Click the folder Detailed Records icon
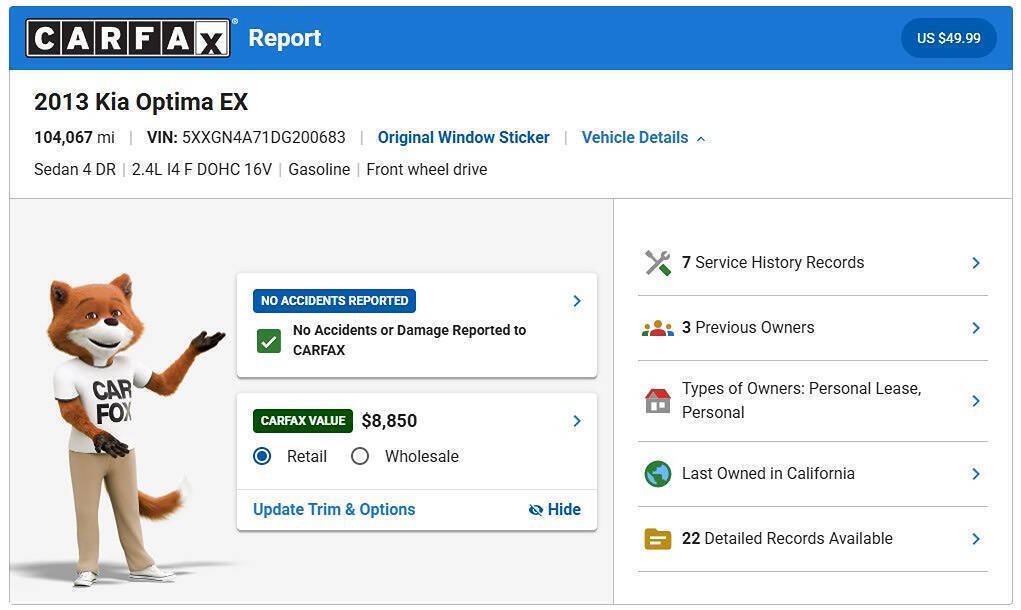 658,539
